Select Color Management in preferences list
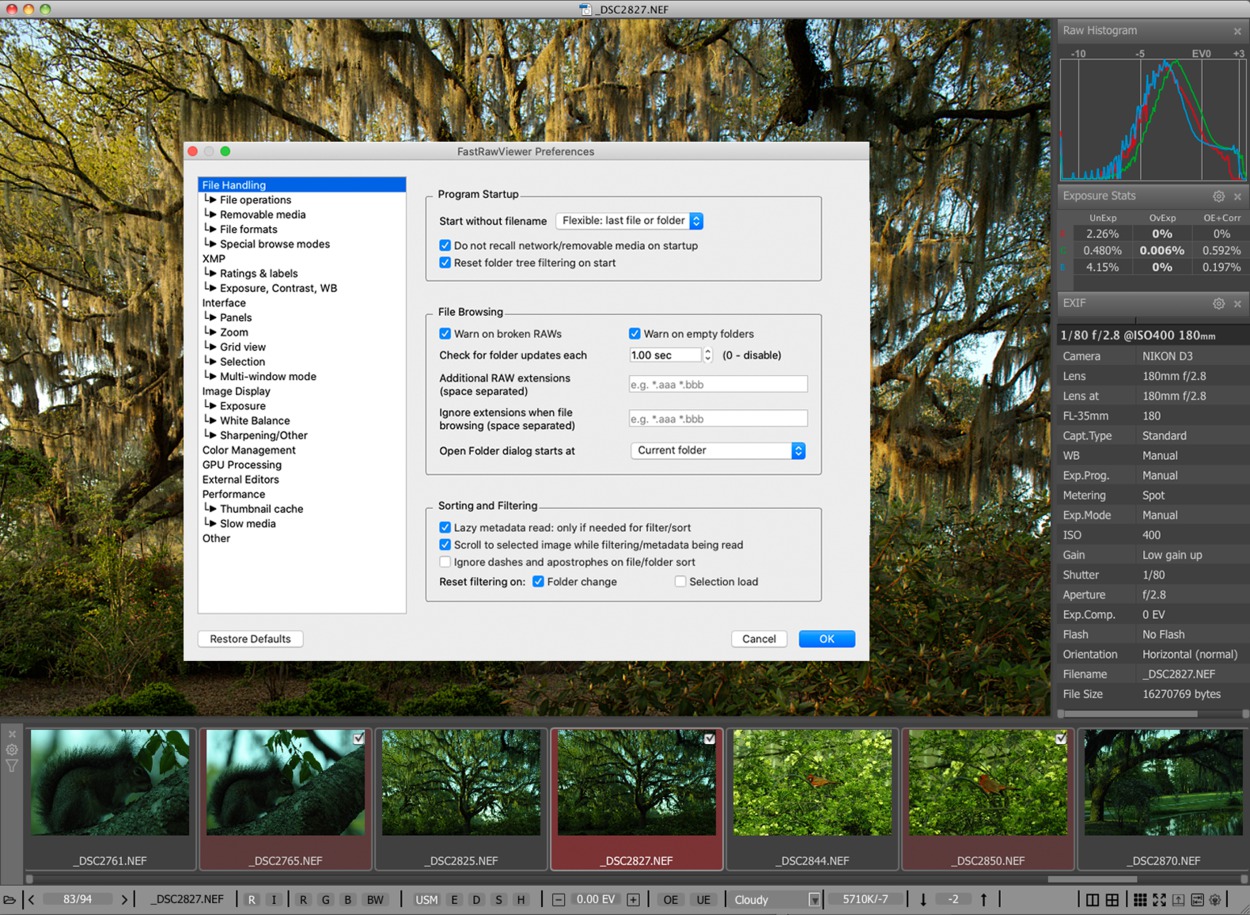1250x915 pixels. coord(249,450)
